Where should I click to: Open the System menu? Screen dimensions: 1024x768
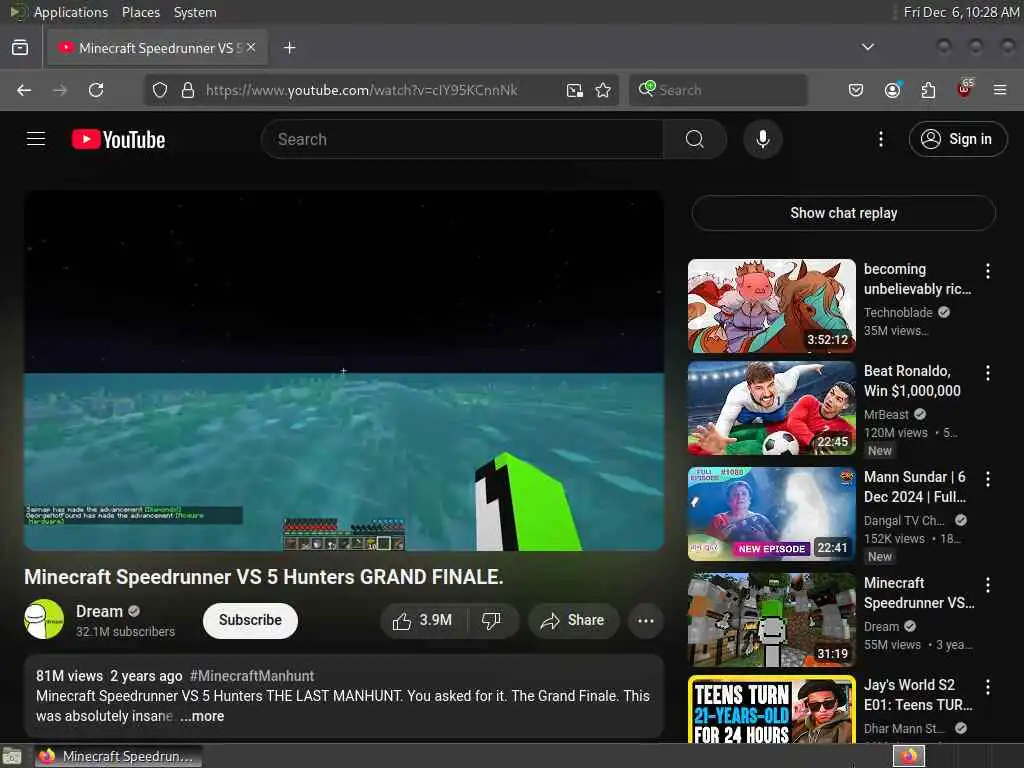(195, 12)
